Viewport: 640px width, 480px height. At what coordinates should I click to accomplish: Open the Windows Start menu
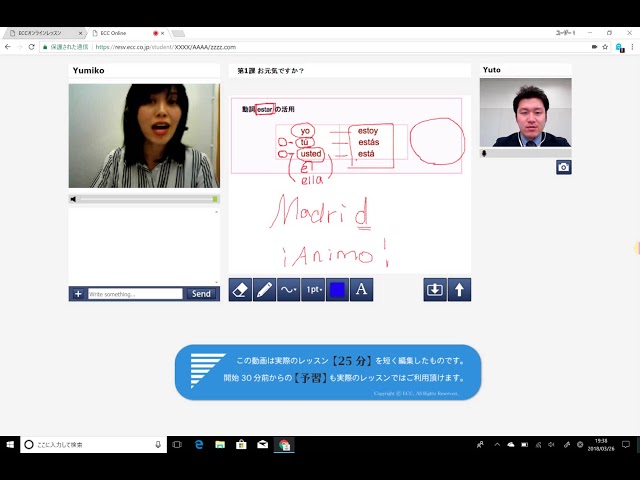(x=10, y=444)
